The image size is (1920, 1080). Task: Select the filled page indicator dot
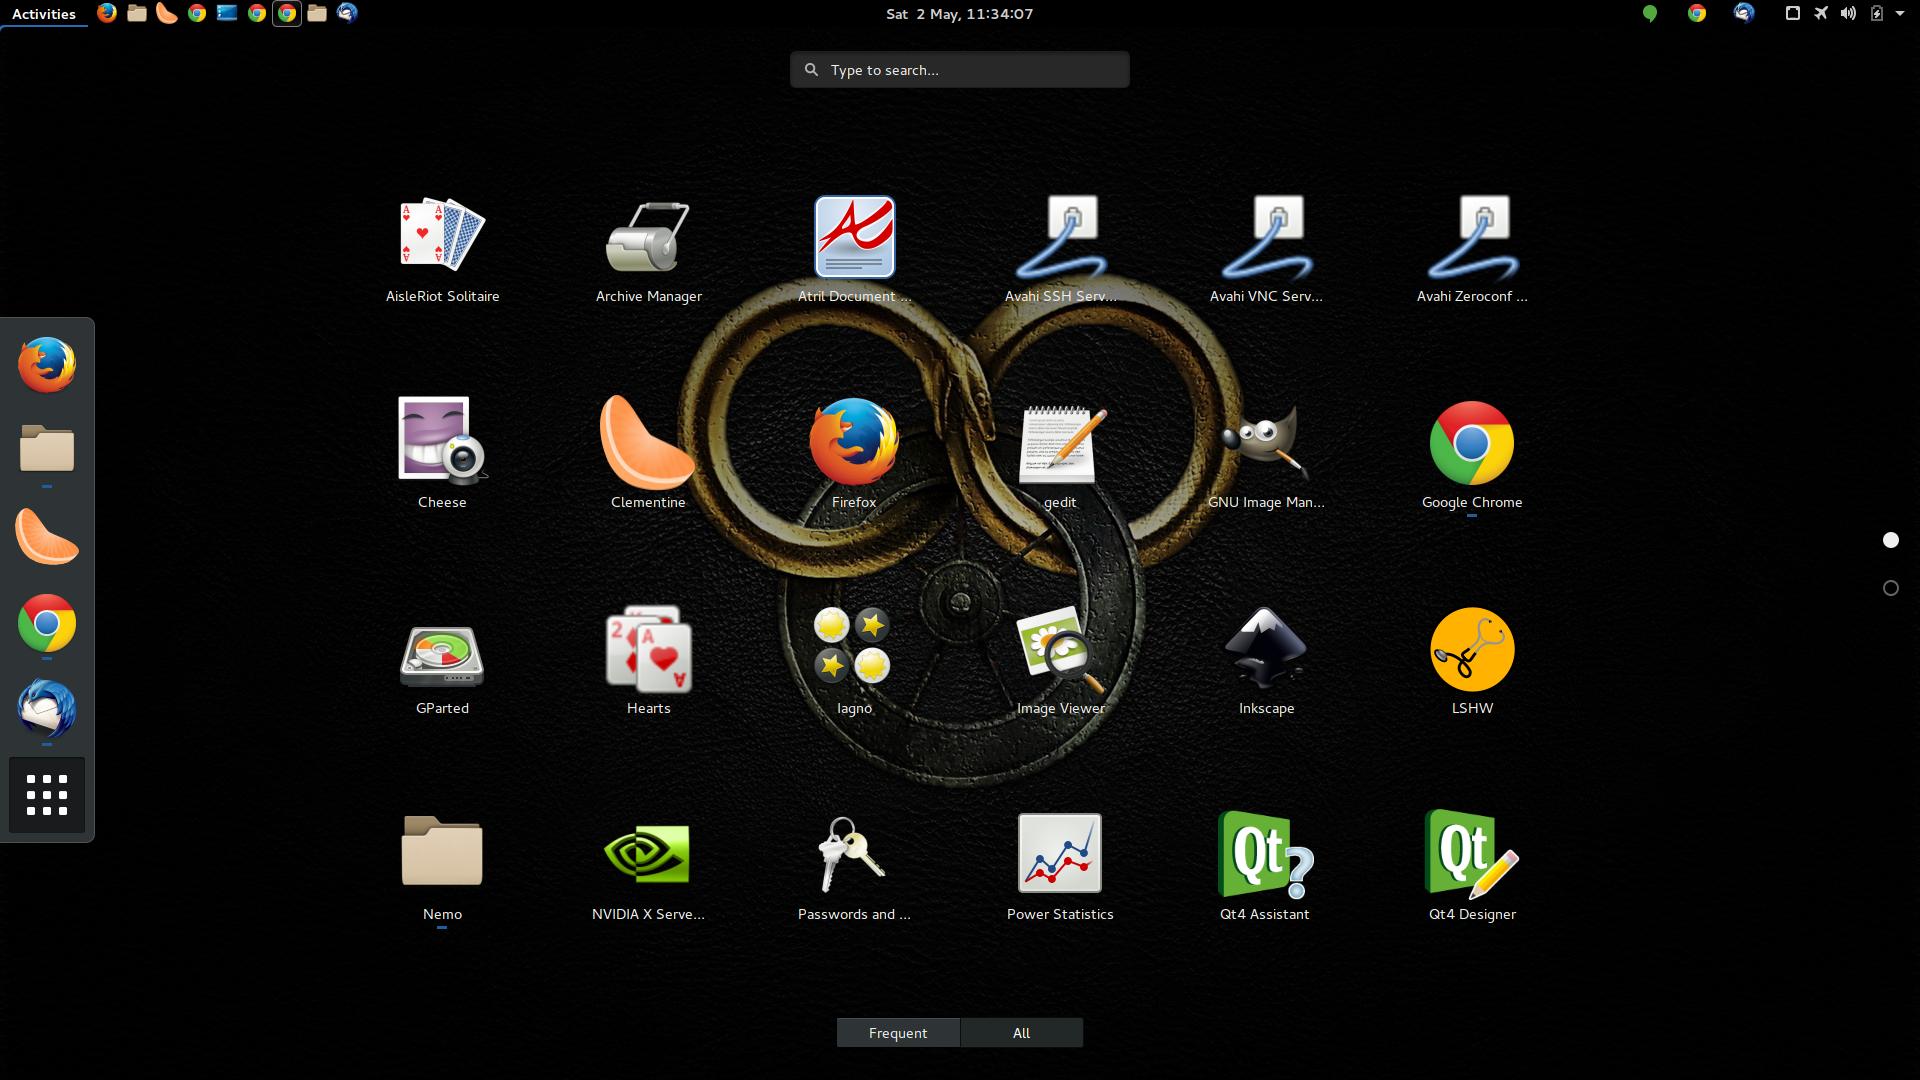point(1890,540)
